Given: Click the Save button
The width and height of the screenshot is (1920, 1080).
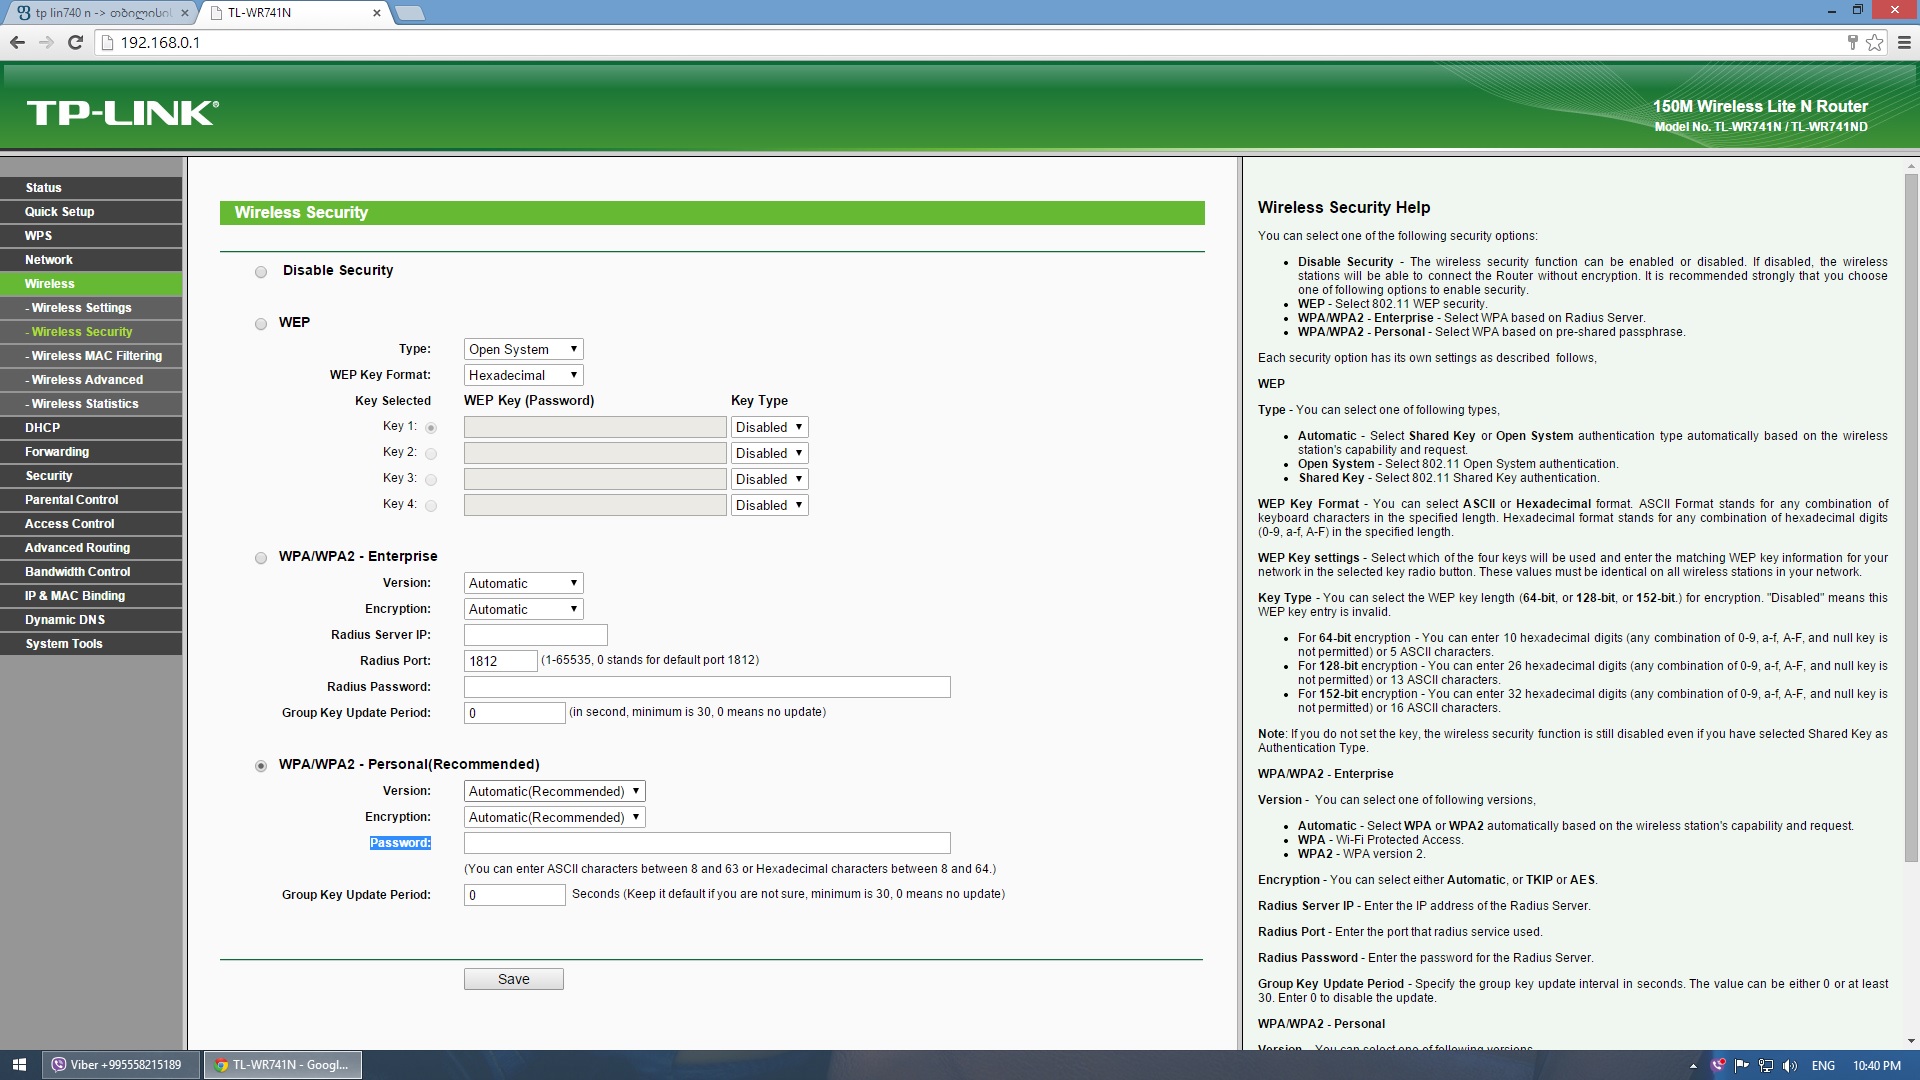Looking at the screenshot, I should (x=513, y=979).
